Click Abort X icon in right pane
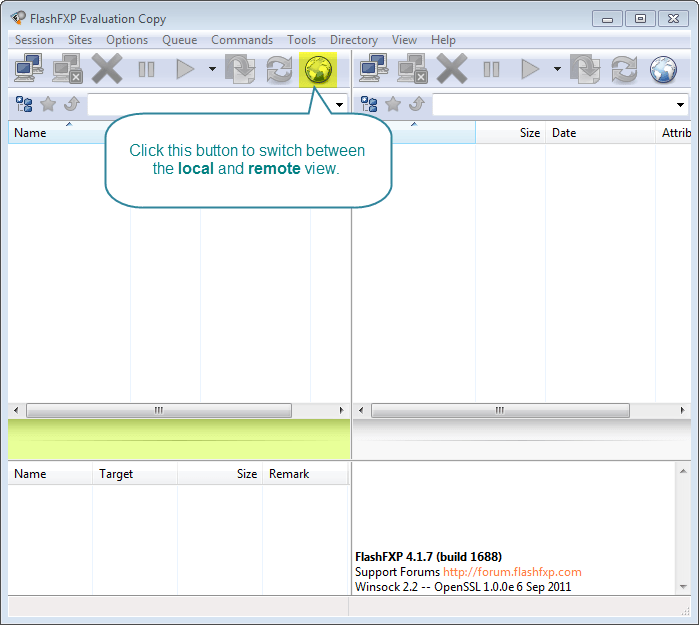Screen dimensions: 699x625 (x=452, y=69)
